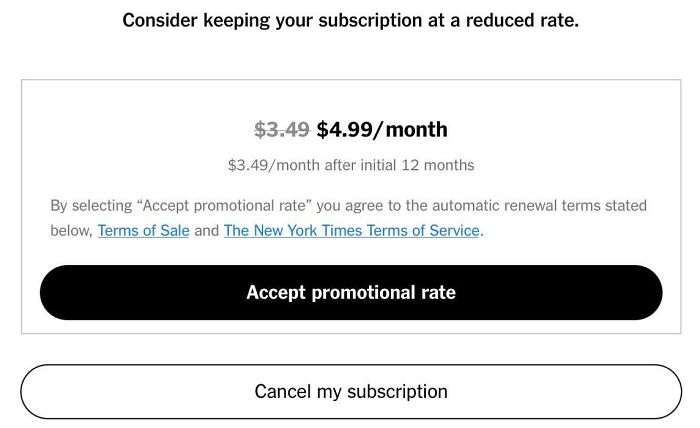Image resolution: width=700 pixels, height=428 pixels.
Task: Click the reduced rate heading text
Action: pos(350,21)
